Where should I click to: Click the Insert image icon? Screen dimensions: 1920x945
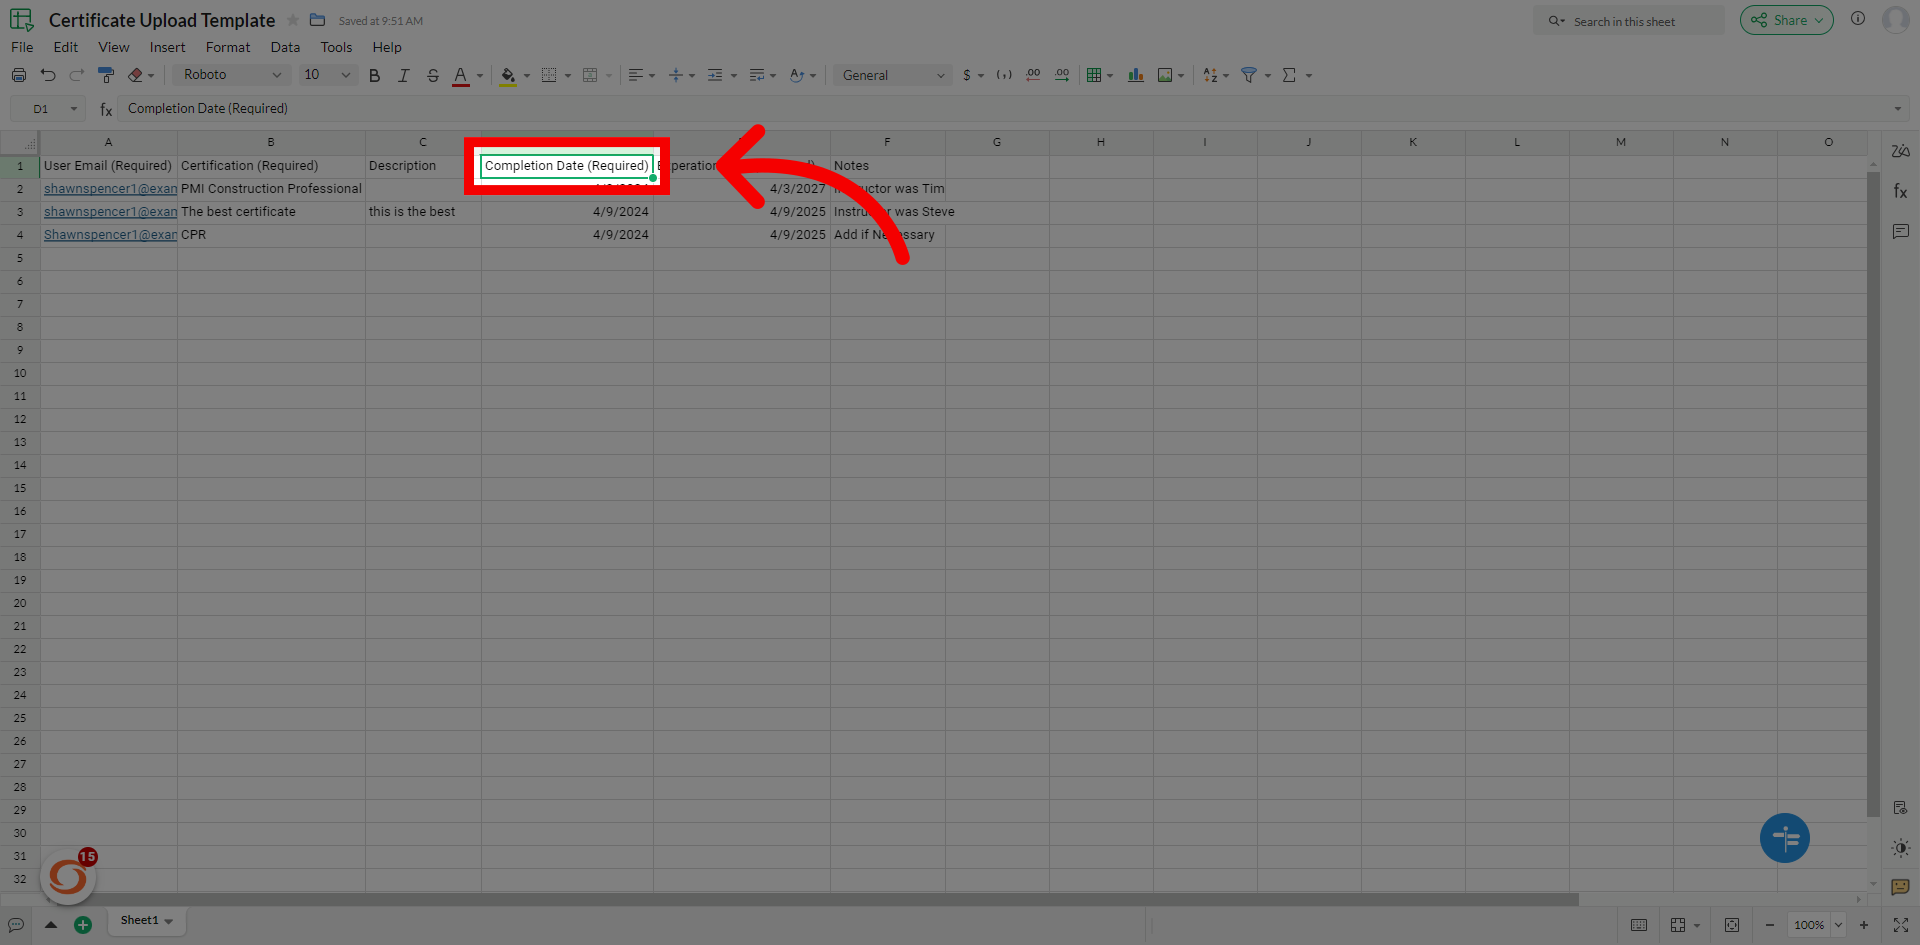click(1165, 75)
